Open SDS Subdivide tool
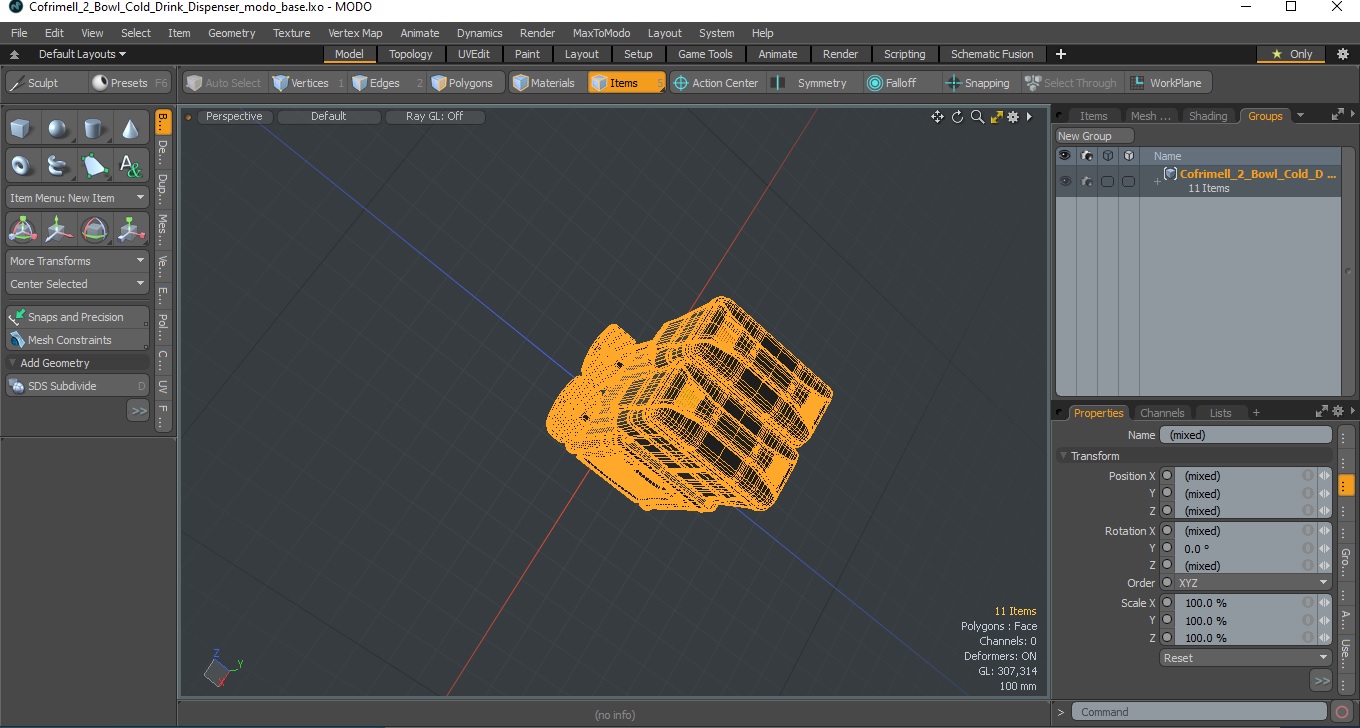This screenshot has height=728, width=1360. [77, 386]
